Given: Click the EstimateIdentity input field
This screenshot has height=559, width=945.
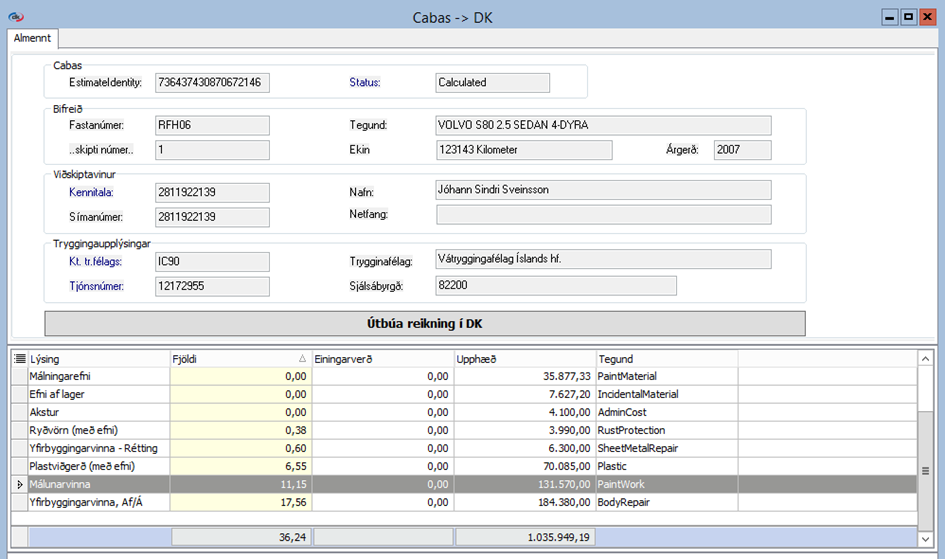Looking at the screenshot, I should pyautogui.click(x=212, y=83).
